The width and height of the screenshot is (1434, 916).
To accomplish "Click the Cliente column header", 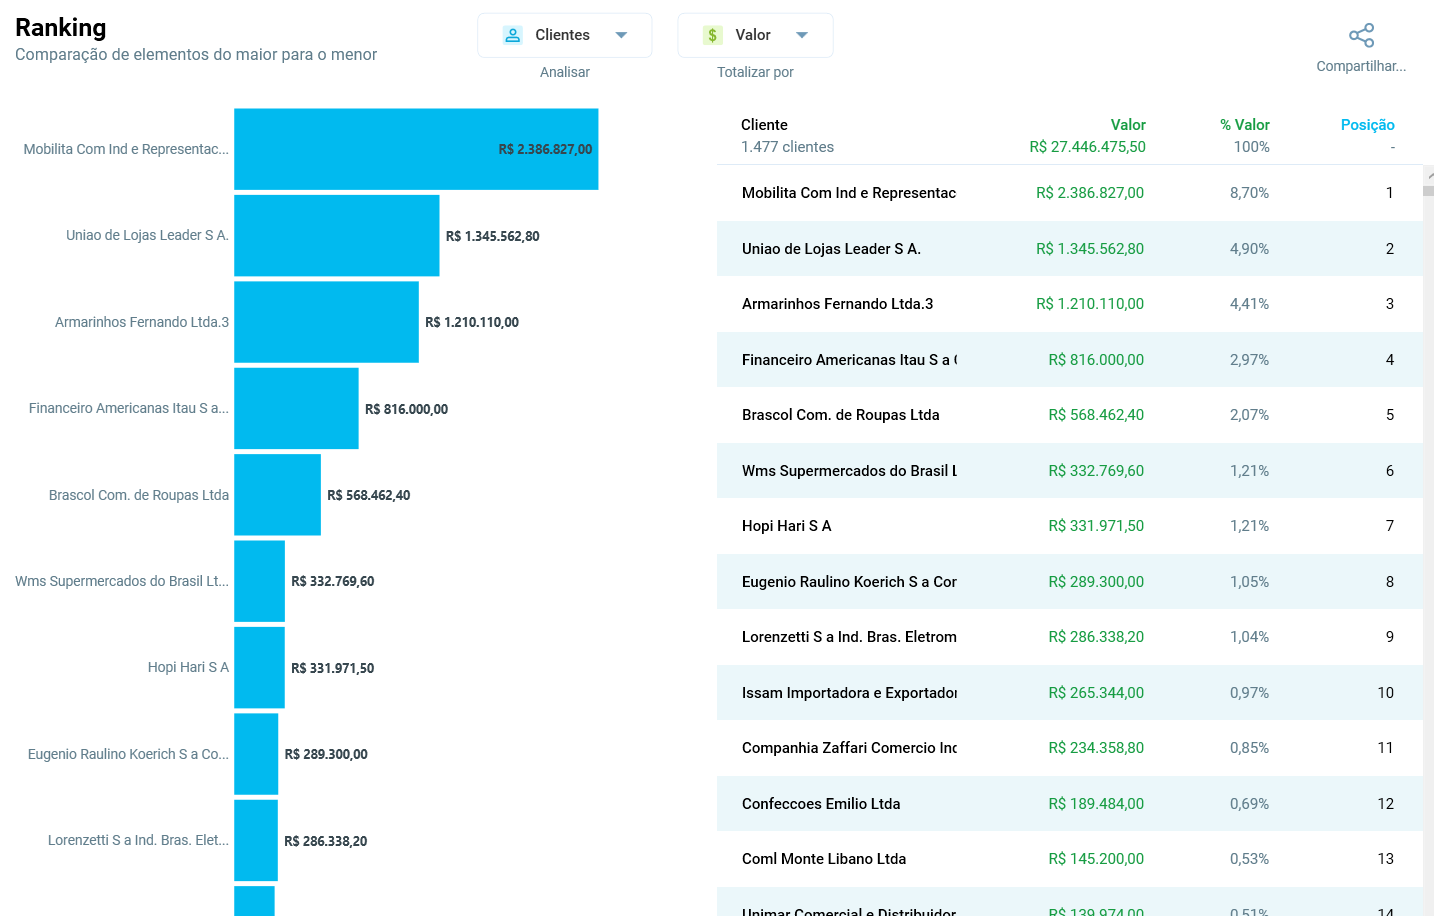I will 764,125.
